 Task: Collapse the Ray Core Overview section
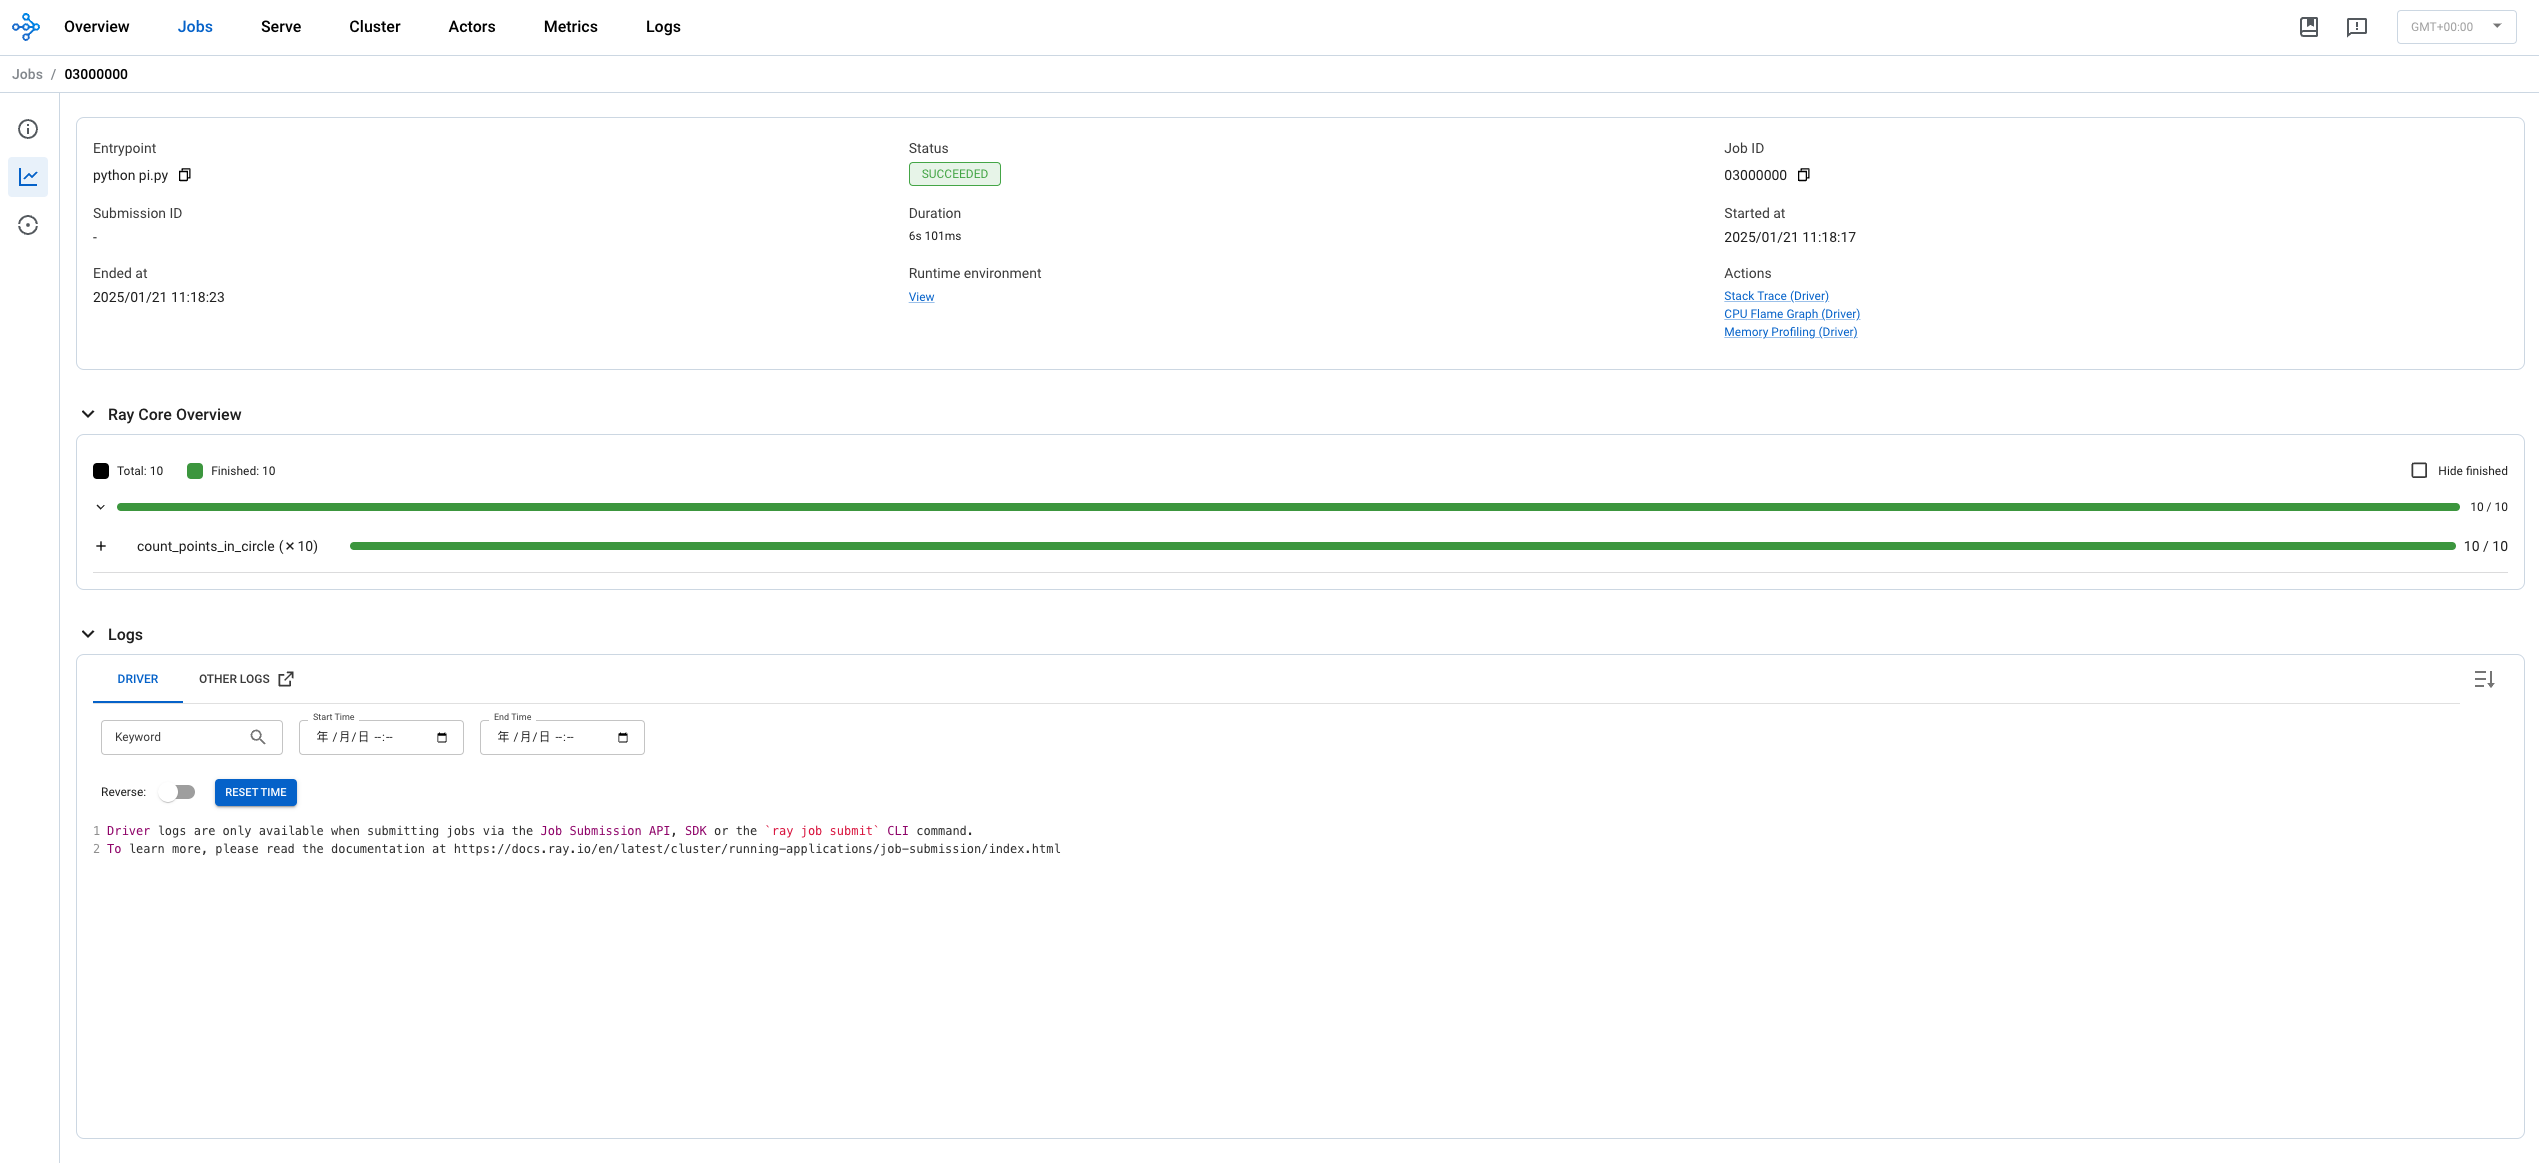[88, 415]
